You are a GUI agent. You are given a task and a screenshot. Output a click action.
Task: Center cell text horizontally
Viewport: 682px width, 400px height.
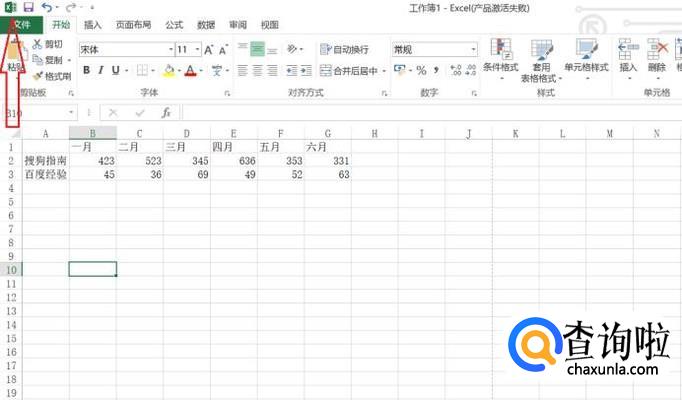tap(257, 70)
